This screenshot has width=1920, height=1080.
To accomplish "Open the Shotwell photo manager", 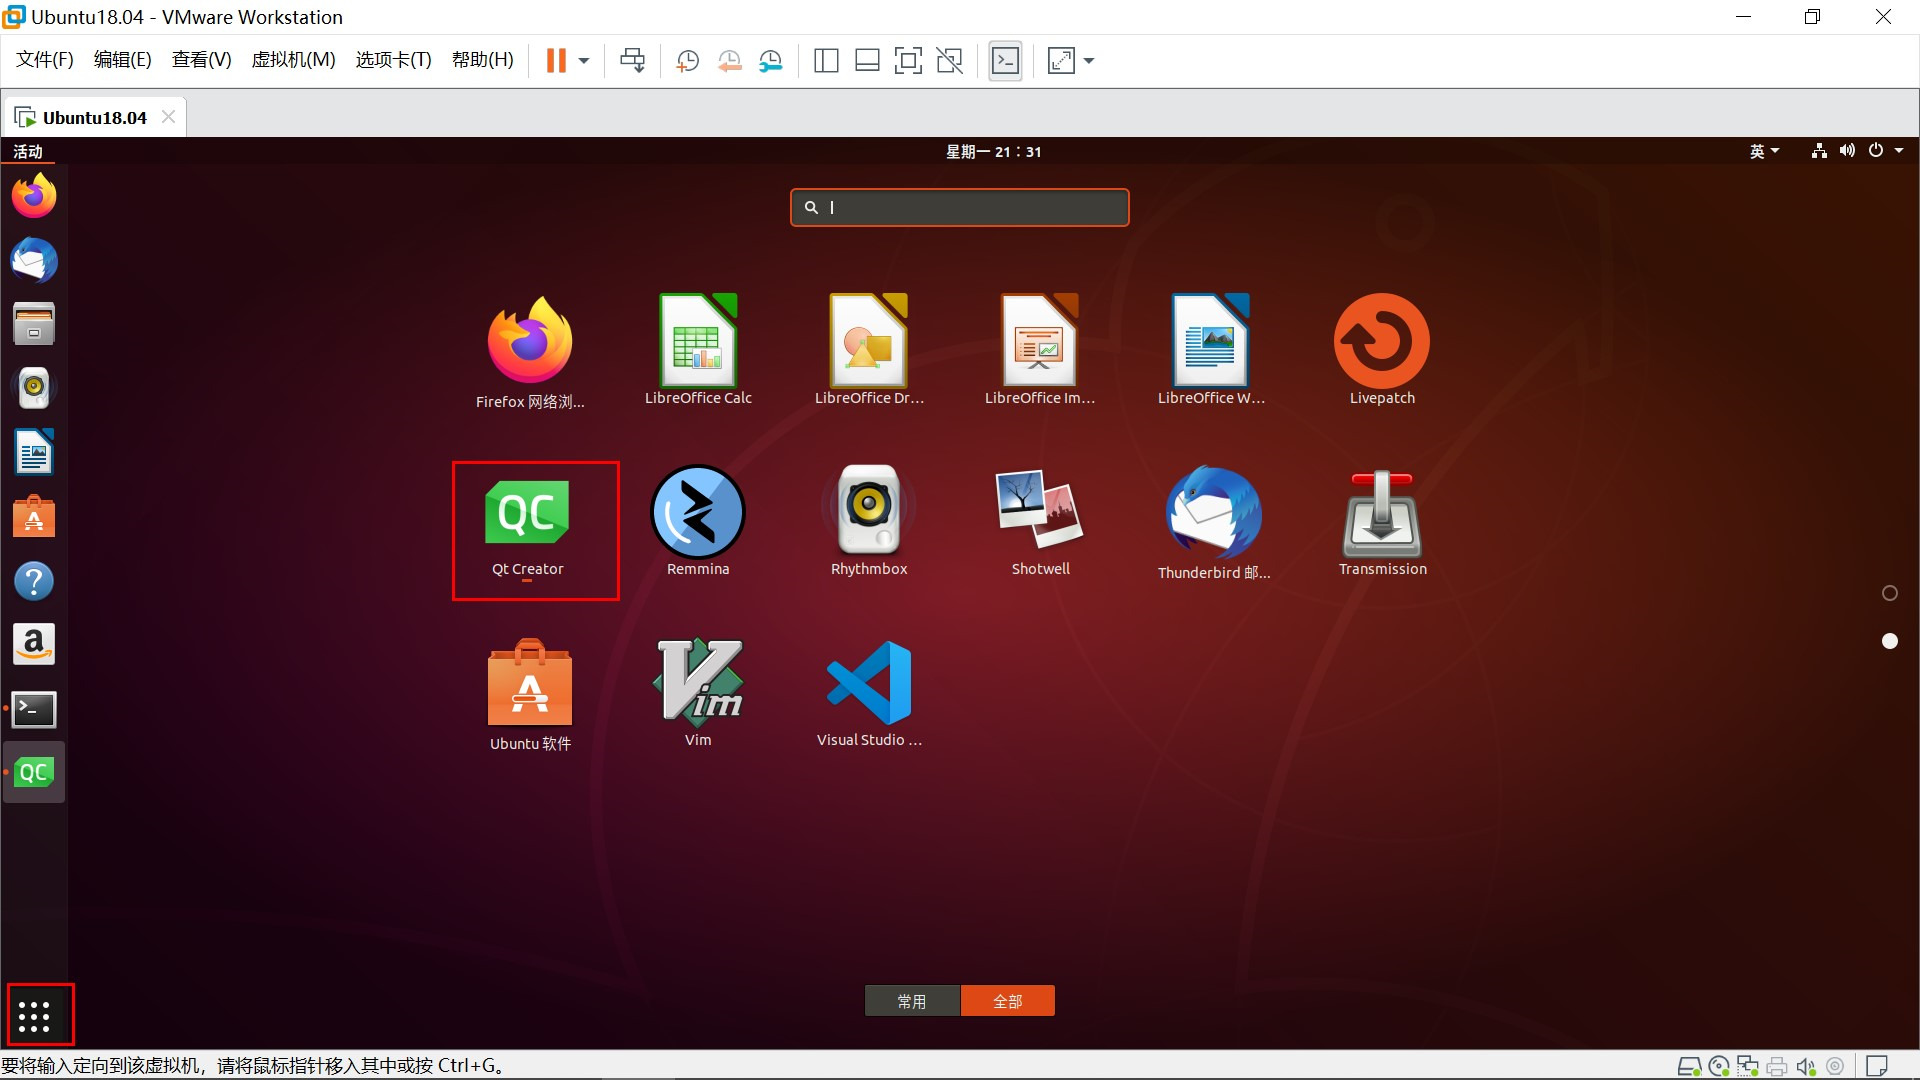I will (1040, 511).
